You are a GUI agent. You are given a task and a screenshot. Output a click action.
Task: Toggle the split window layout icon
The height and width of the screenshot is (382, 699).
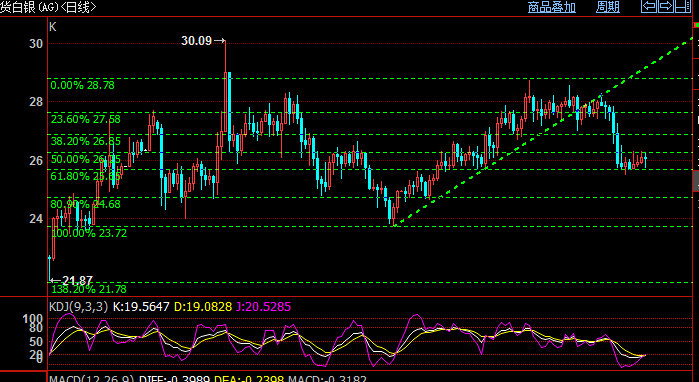[682, 6]
